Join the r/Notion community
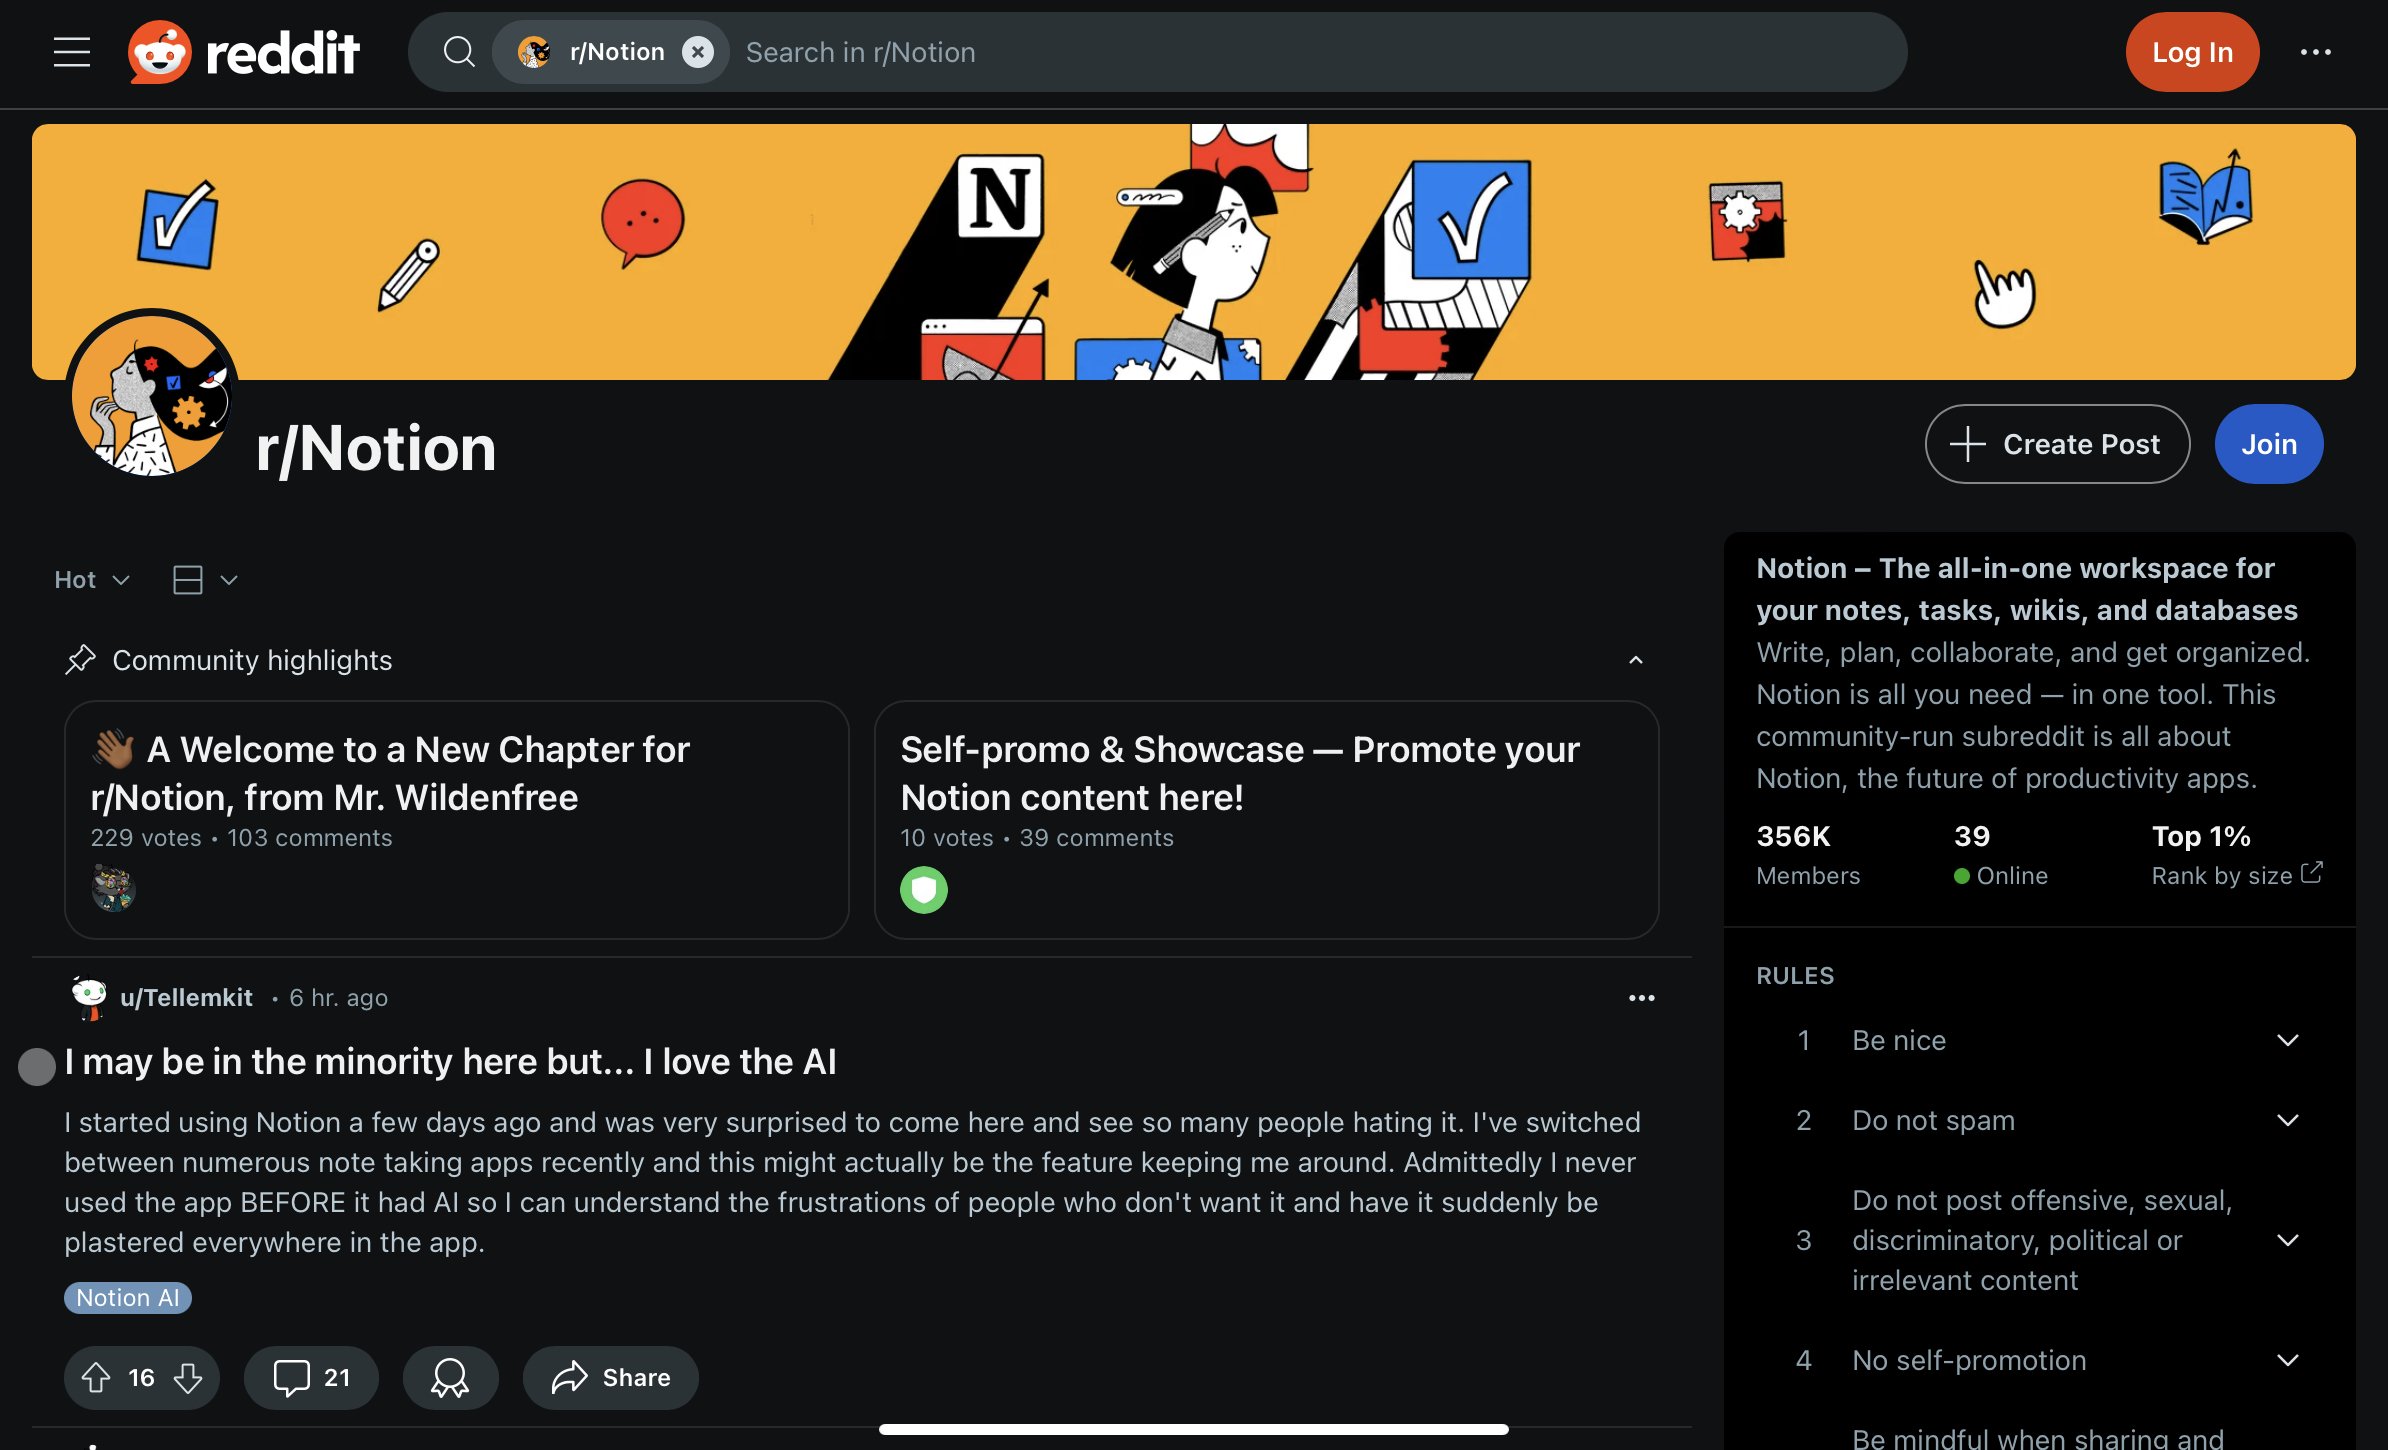 click(2268, 444)
